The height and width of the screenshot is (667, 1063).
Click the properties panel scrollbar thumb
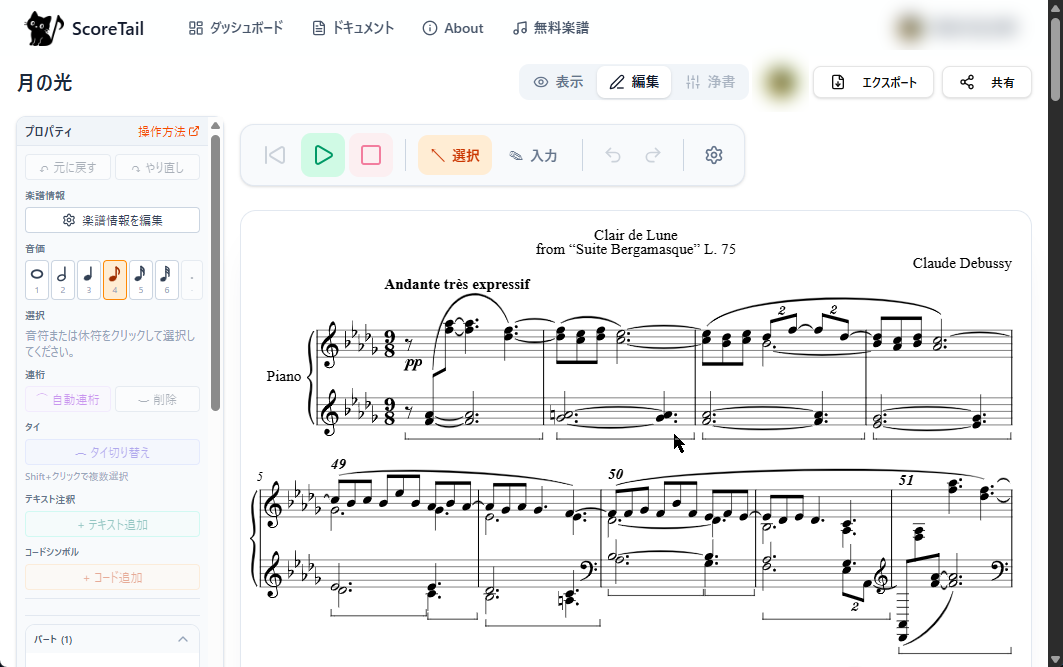pos(216,272)
